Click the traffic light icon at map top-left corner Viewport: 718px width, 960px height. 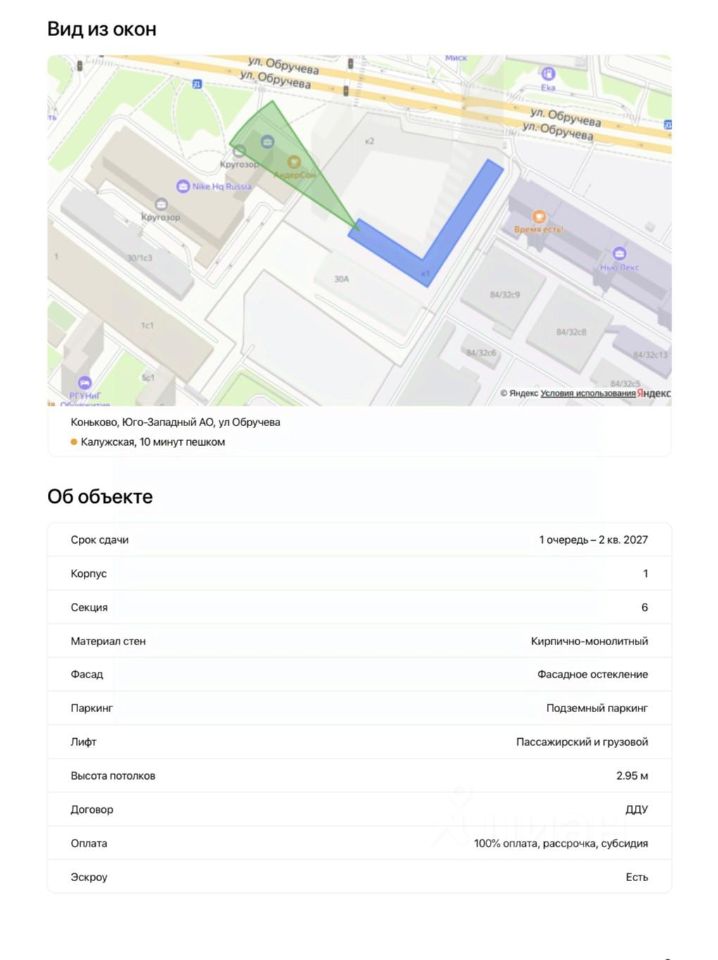click(79, 66)
